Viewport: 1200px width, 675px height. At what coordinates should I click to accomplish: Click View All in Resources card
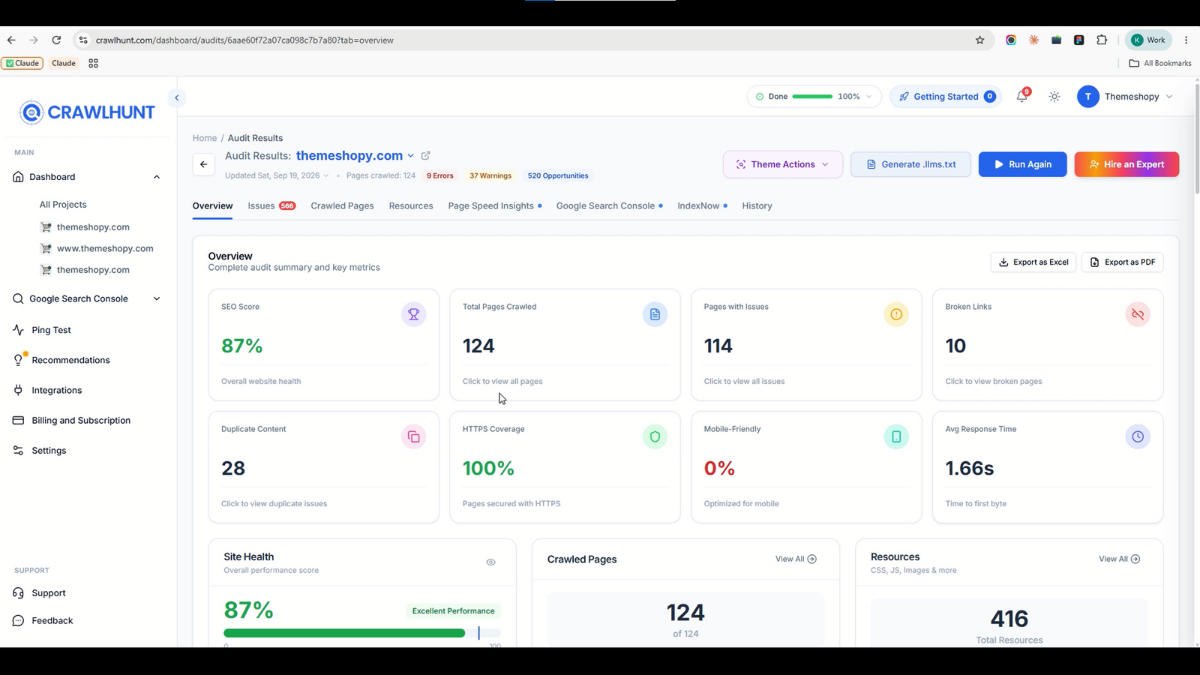[1119, 559]
